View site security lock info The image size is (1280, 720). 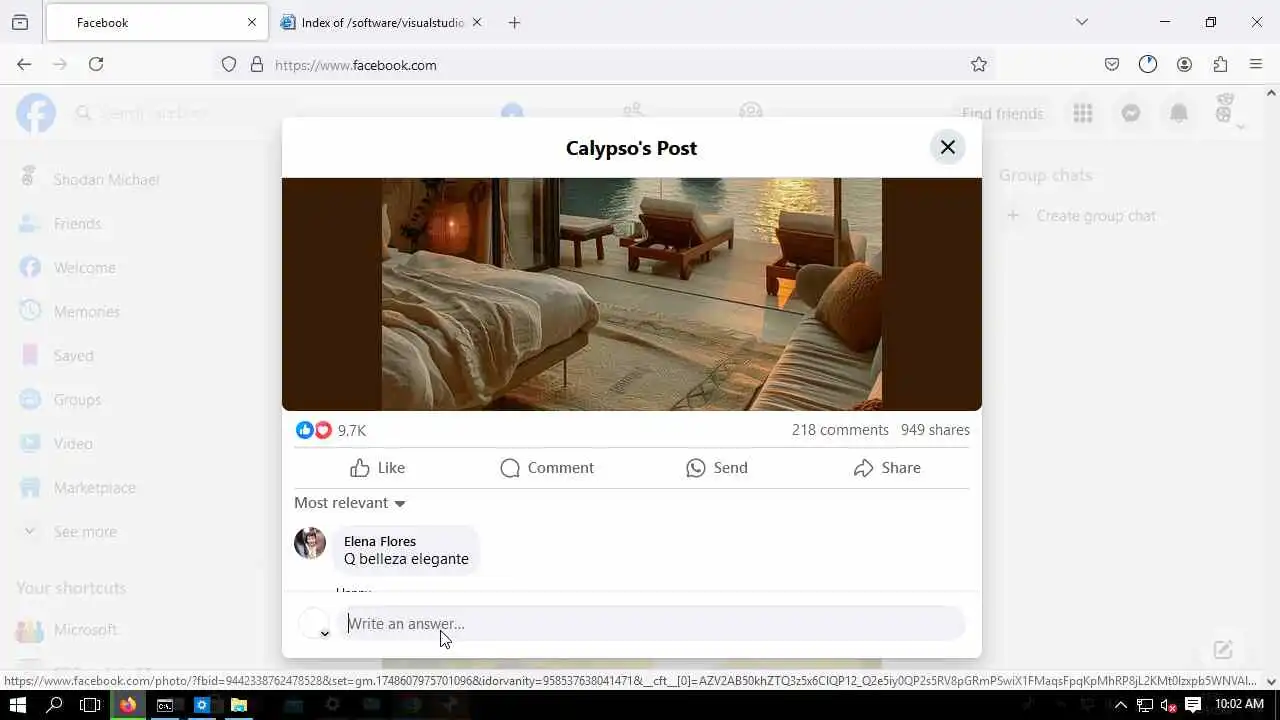257,65
